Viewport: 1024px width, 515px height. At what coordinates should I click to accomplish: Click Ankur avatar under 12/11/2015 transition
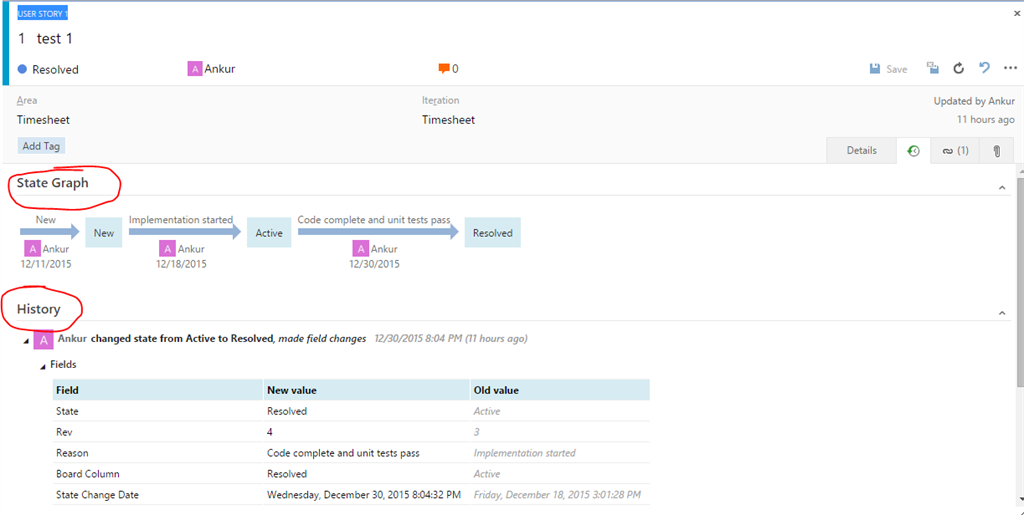click(x=33, y=249)
